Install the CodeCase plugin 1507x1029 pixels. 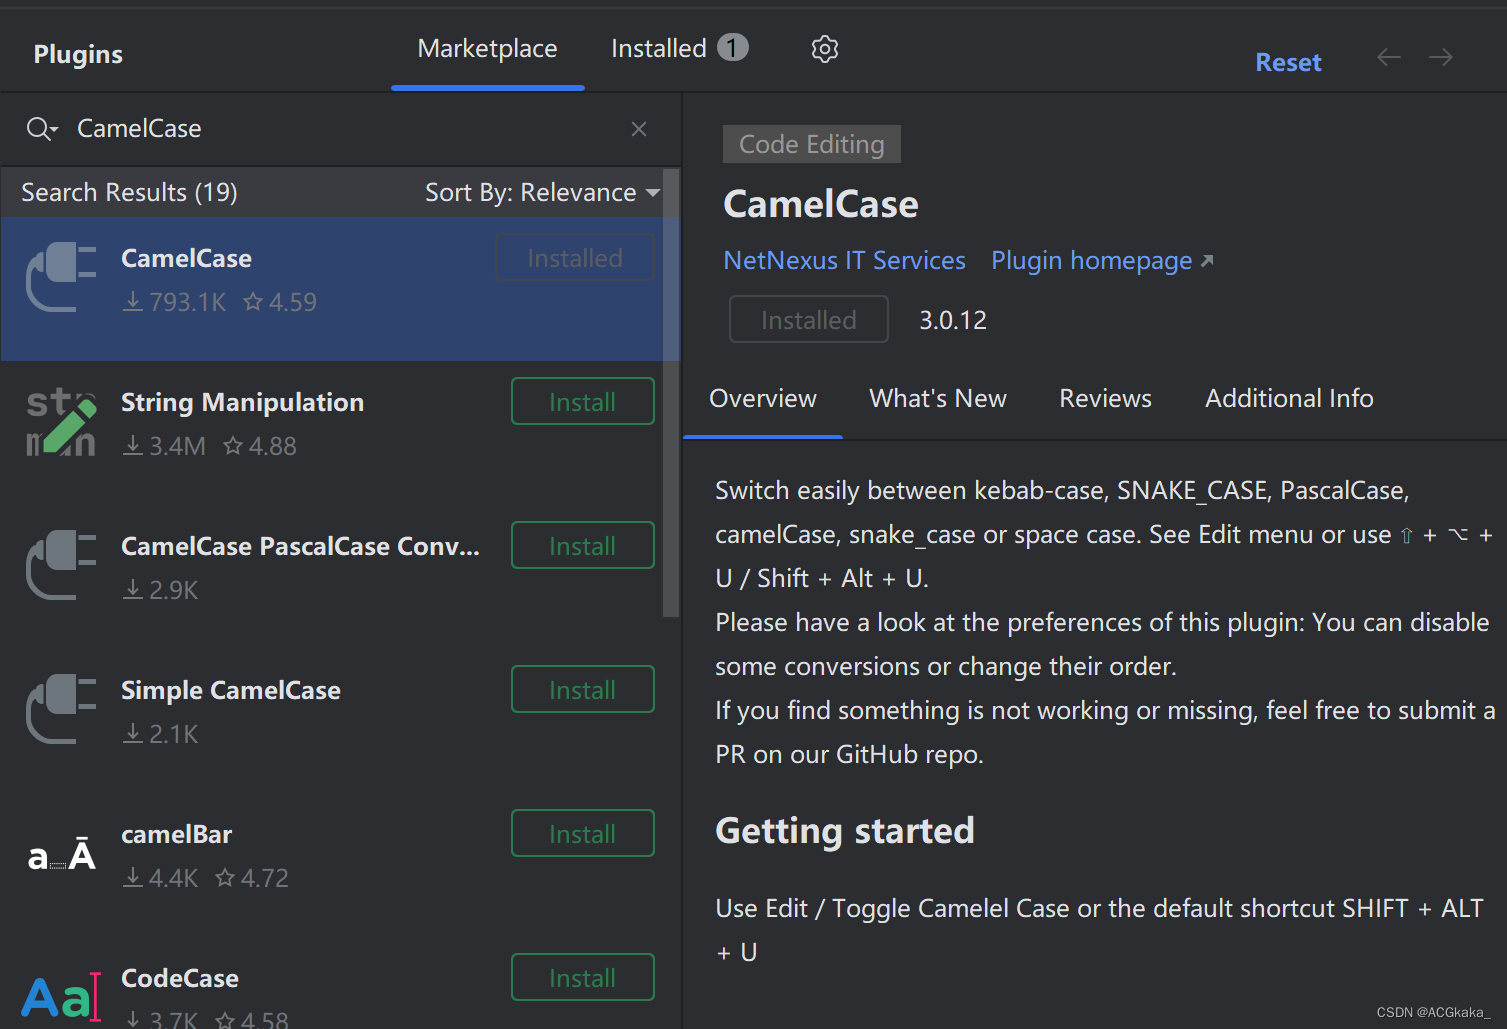tap(583, 977)
